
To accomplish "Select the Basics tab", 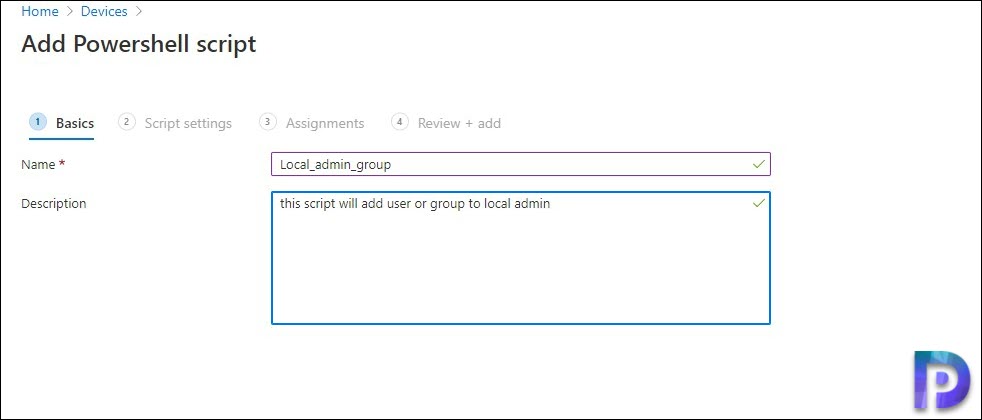I will pos(61,123).
